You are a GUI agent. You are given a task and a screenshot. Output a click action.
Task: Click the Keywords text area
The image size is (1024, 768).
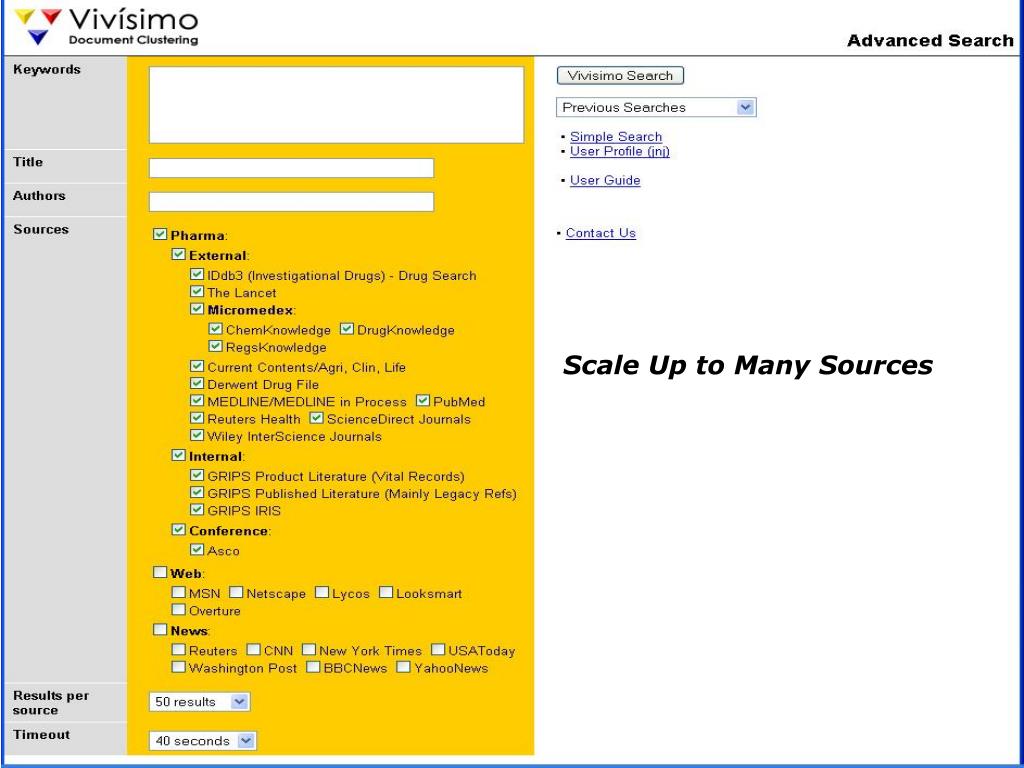(336, 104)
